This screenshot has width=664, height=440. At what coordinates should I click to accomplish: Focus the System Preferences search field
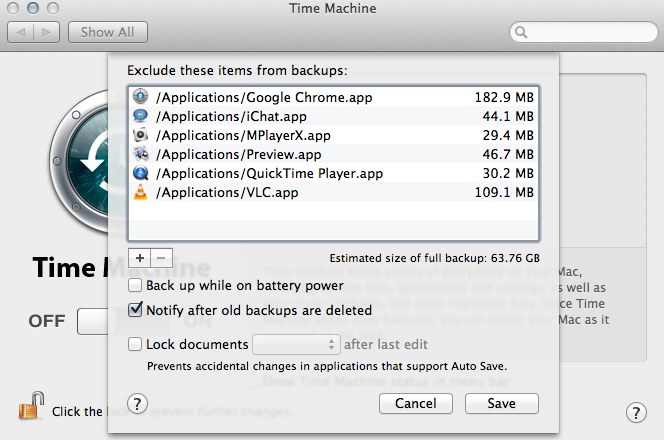tap(584, 32)
